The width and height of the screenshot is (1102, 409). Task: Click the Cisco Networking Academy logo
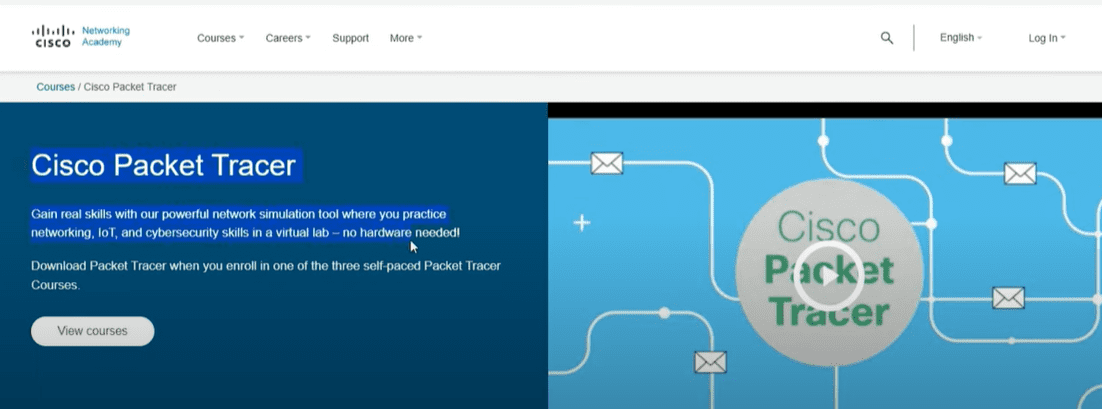coord(81,37)
